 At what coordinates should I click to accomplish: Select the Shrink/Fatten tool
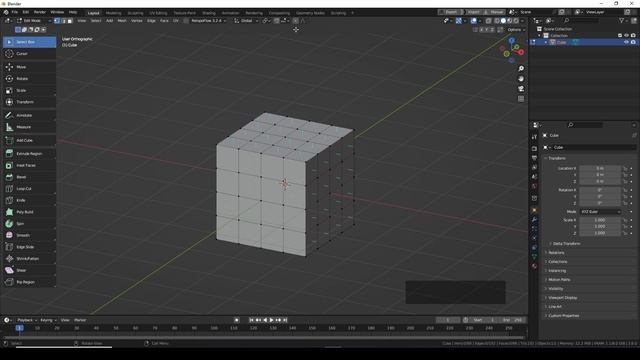click(x=29, y=259)
